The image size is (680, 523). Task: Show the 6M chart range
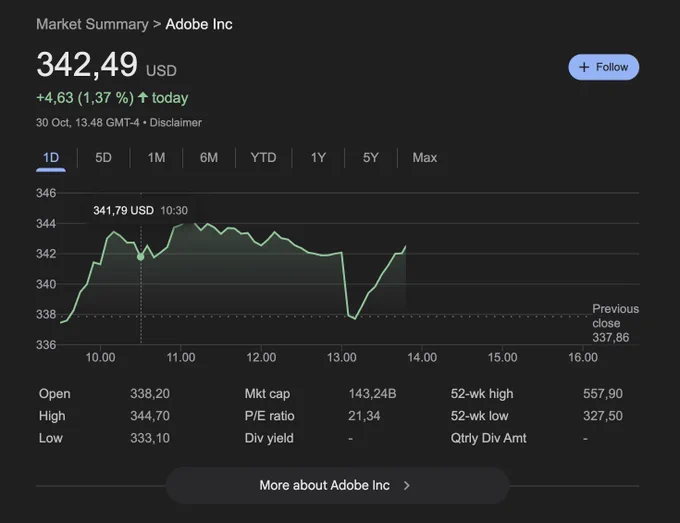209,157
